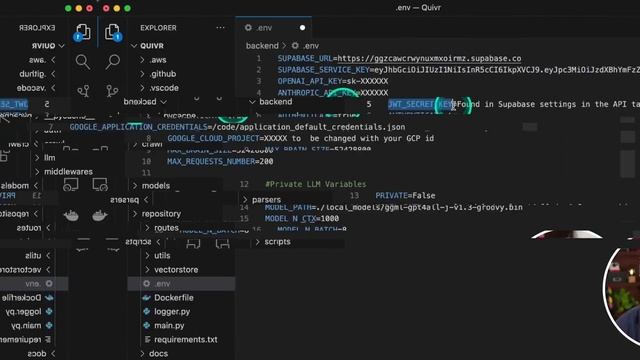Select the .aws folder

[158, 60]
